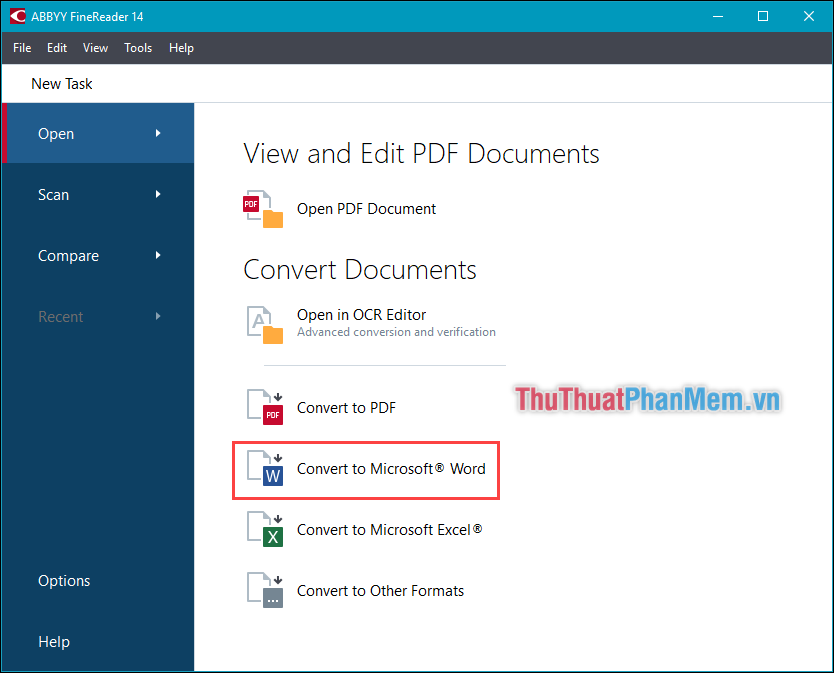Select the Convert to Microsoft Excel icon
The height and width of the screenshot is (673, 834).
coord(265,529)
